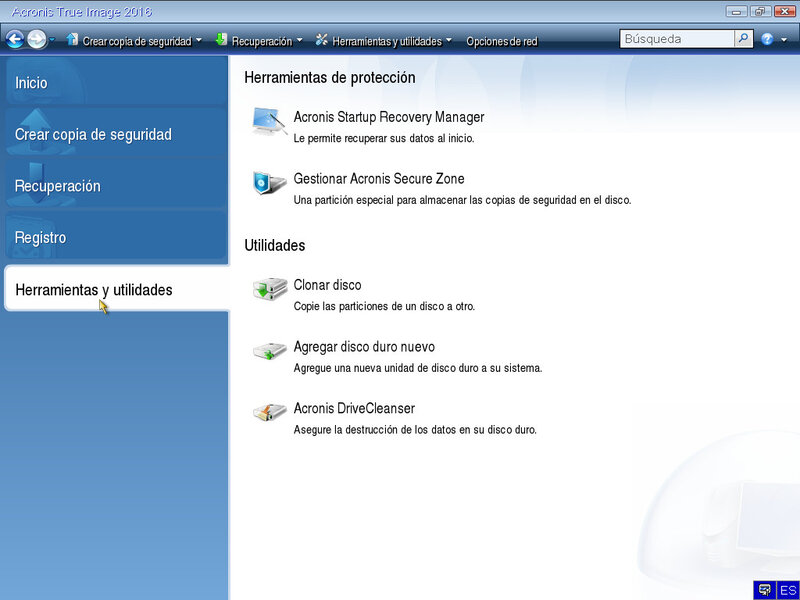Expand the navigation history dropdown arrow

pyautogui.click(x=52, y=39)
